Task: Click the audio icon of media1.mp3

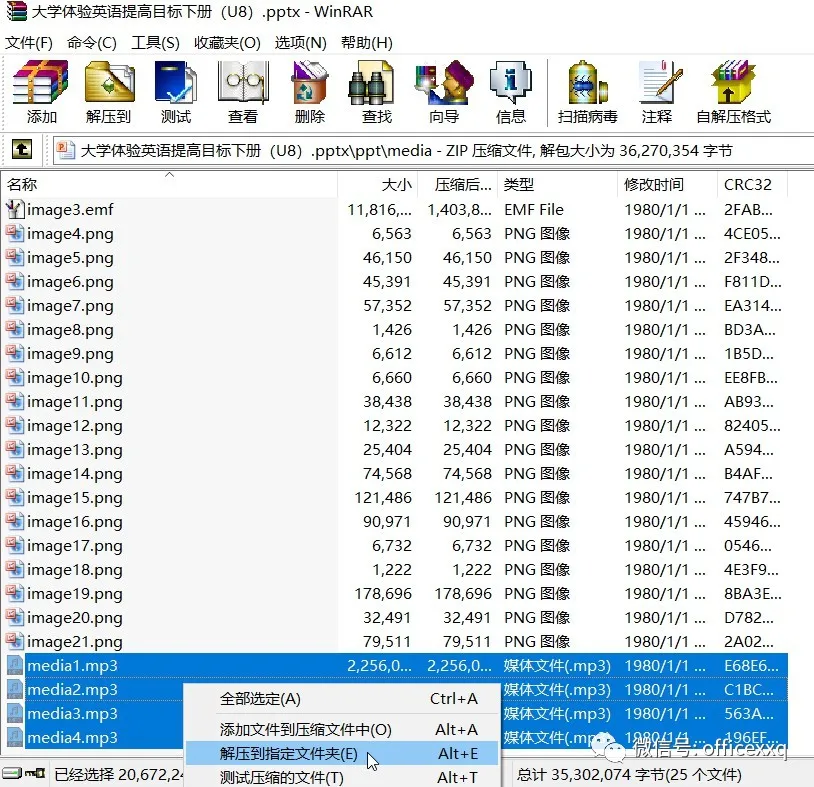Action: pos(15,665)
